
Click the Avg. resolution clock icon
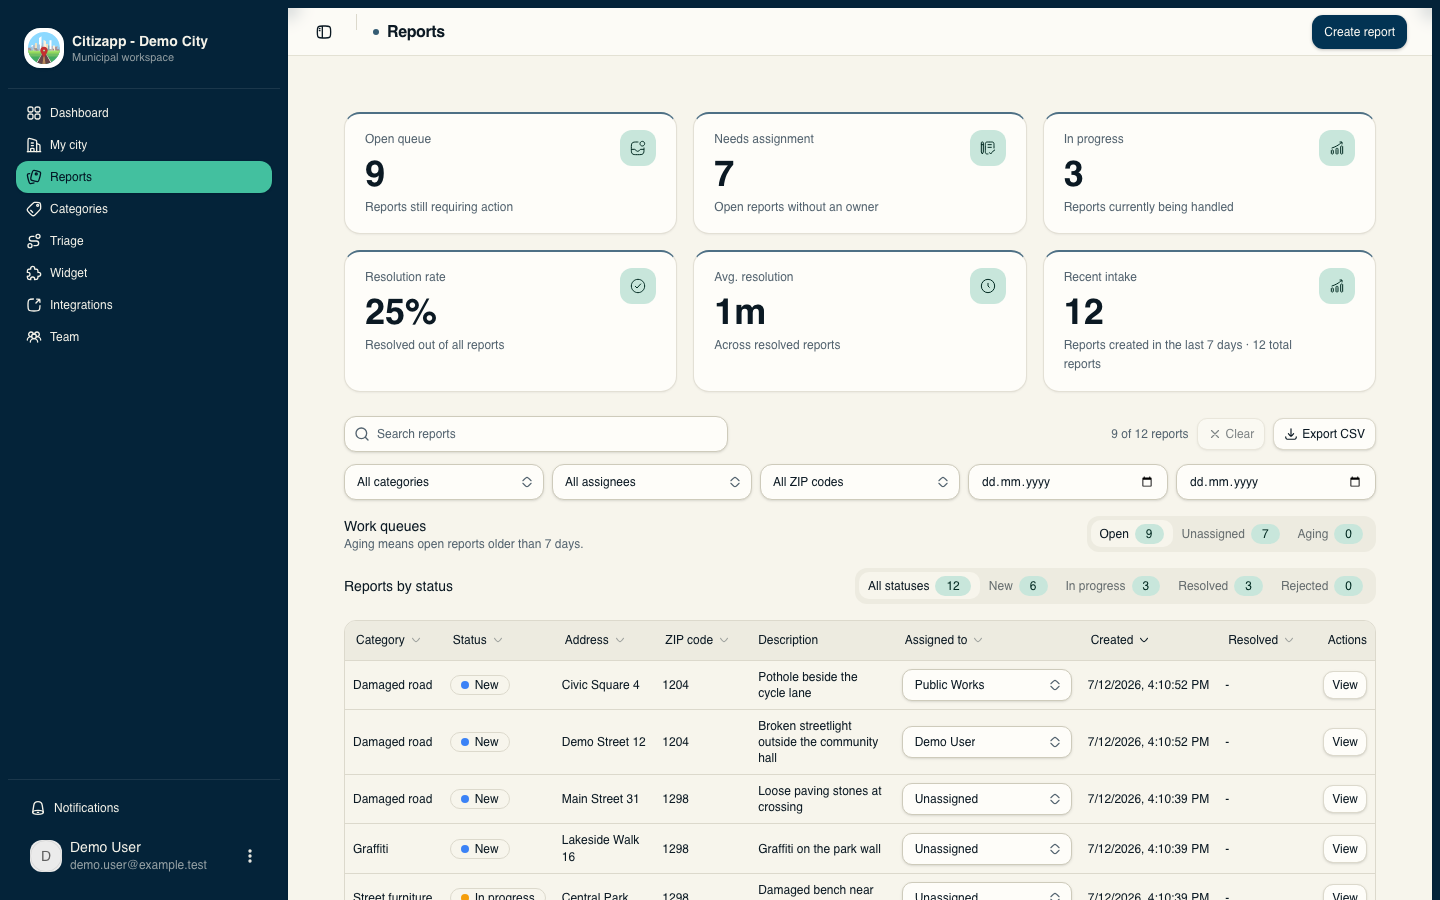(988, 286)
